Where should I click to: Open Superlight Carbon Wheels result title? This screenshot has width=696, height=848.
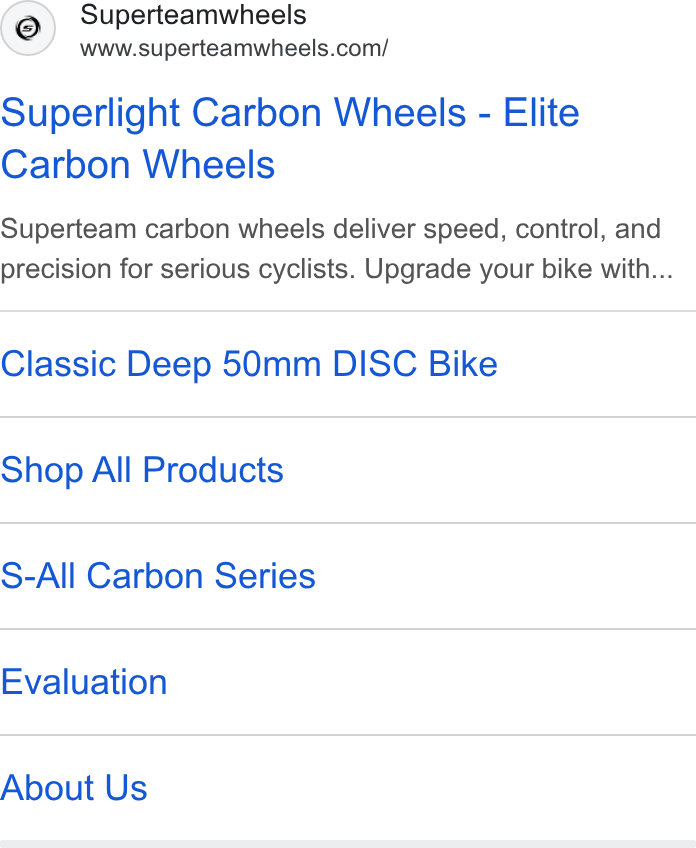click(x=290, y=138)
